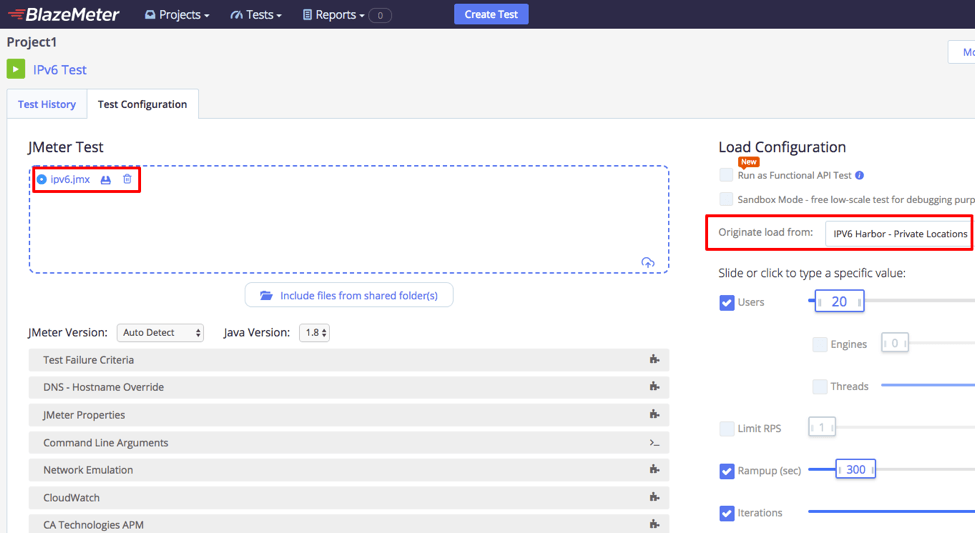Run IPv6 Test with green play icon
975x533 pixels.
coord(16,69)
